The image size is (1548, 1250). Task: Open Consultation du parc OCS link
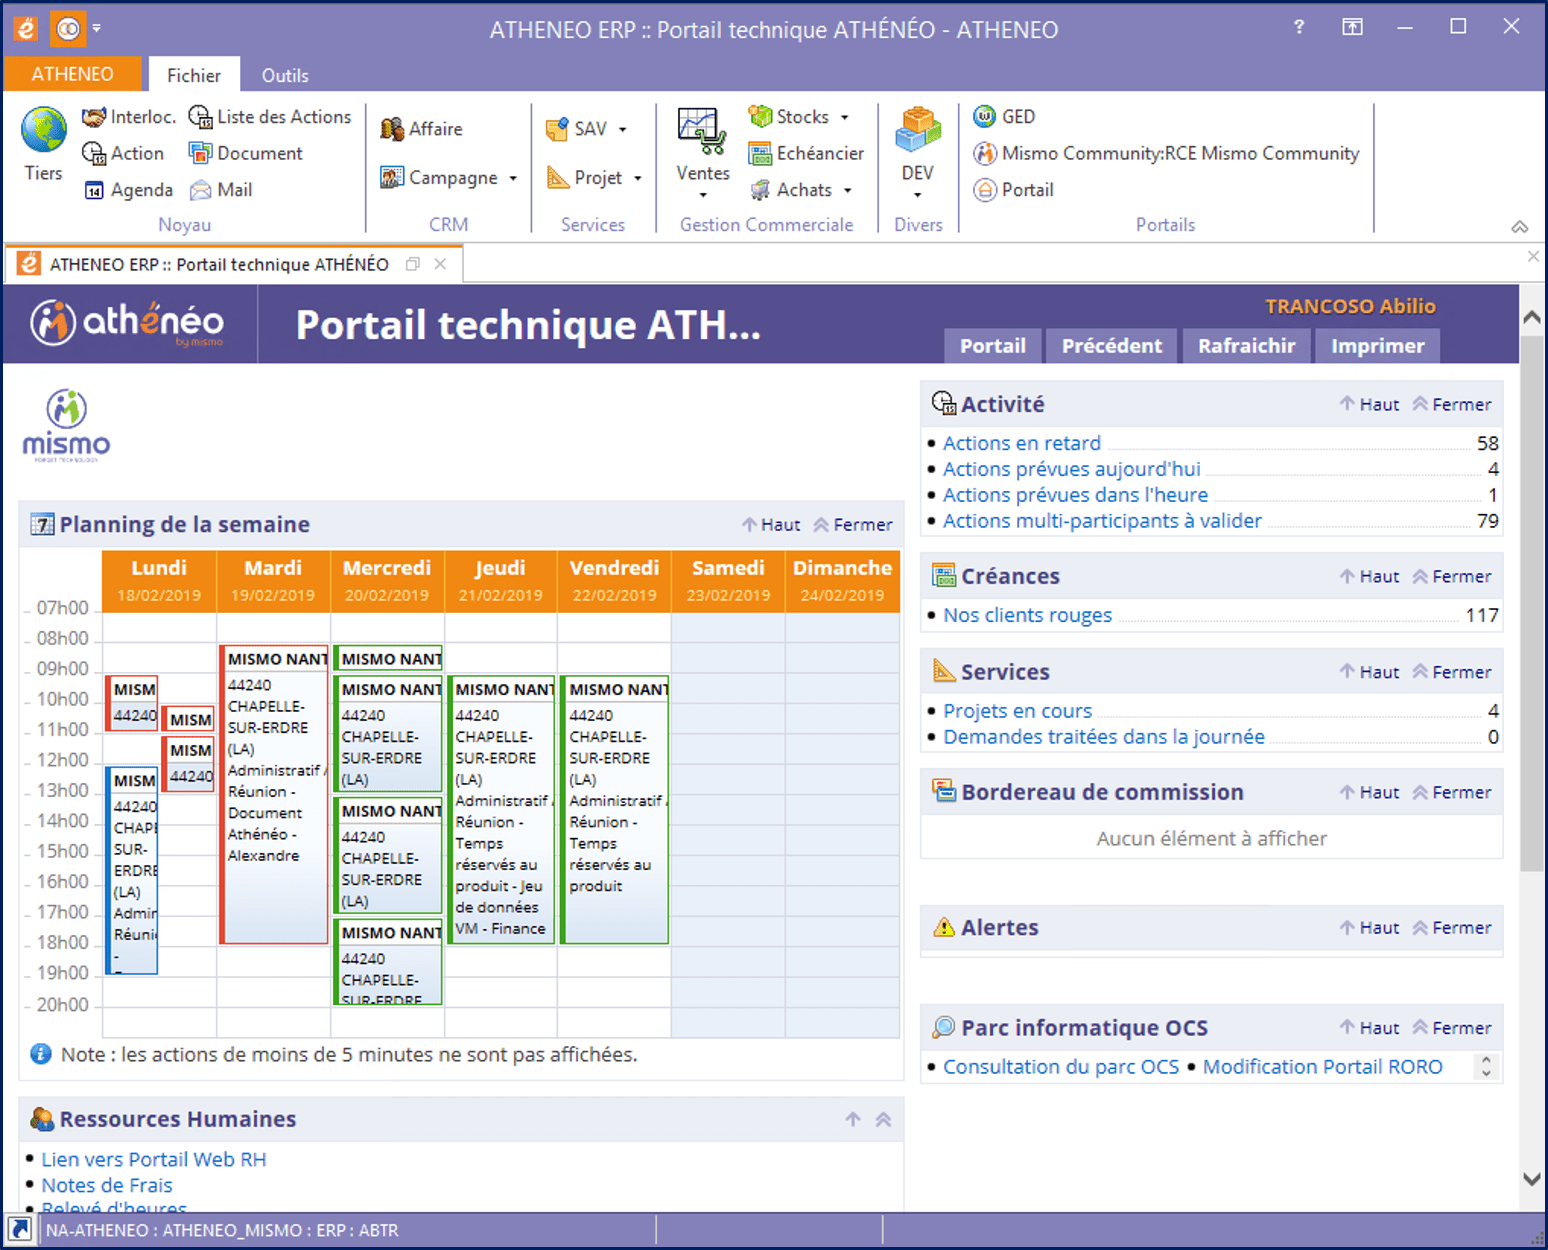pyautogui.click(x=1061, y=1067)
